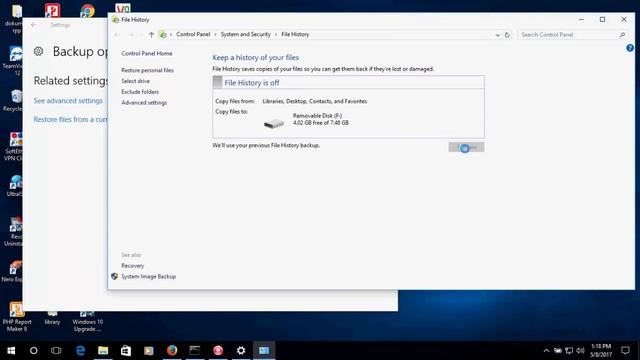The width and height of the screenshot is (640, 360).
Task: Click Restore files from a current backup link
Action: pyautogui.click(x=70, y=120)
